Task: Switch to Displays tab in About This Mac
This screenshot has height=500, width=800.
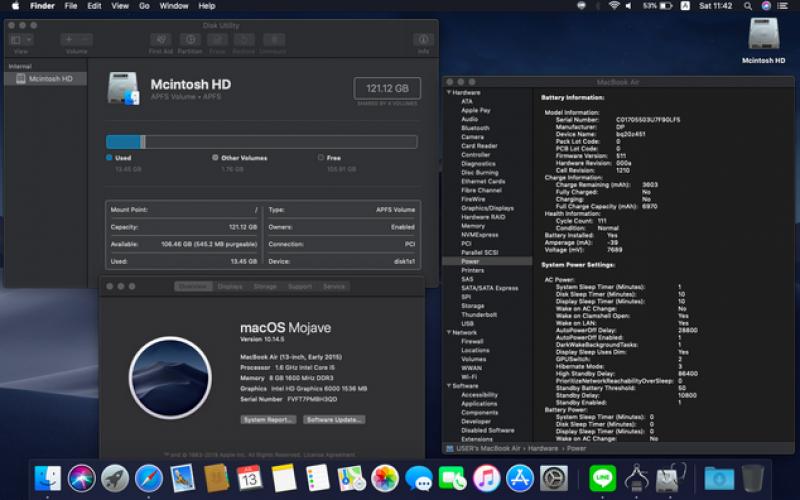Action: point(230,286)
